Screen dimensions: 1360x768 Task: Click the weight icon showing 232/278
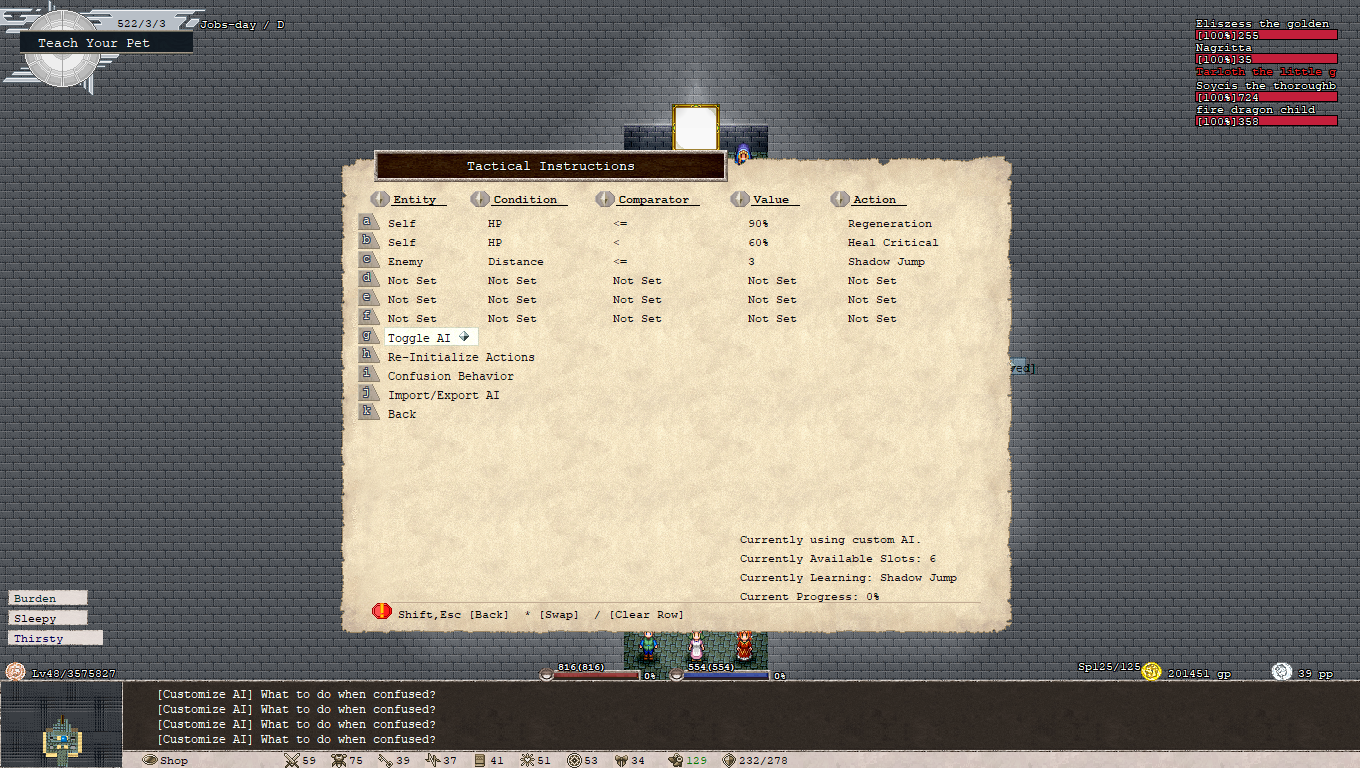(728, 760)
